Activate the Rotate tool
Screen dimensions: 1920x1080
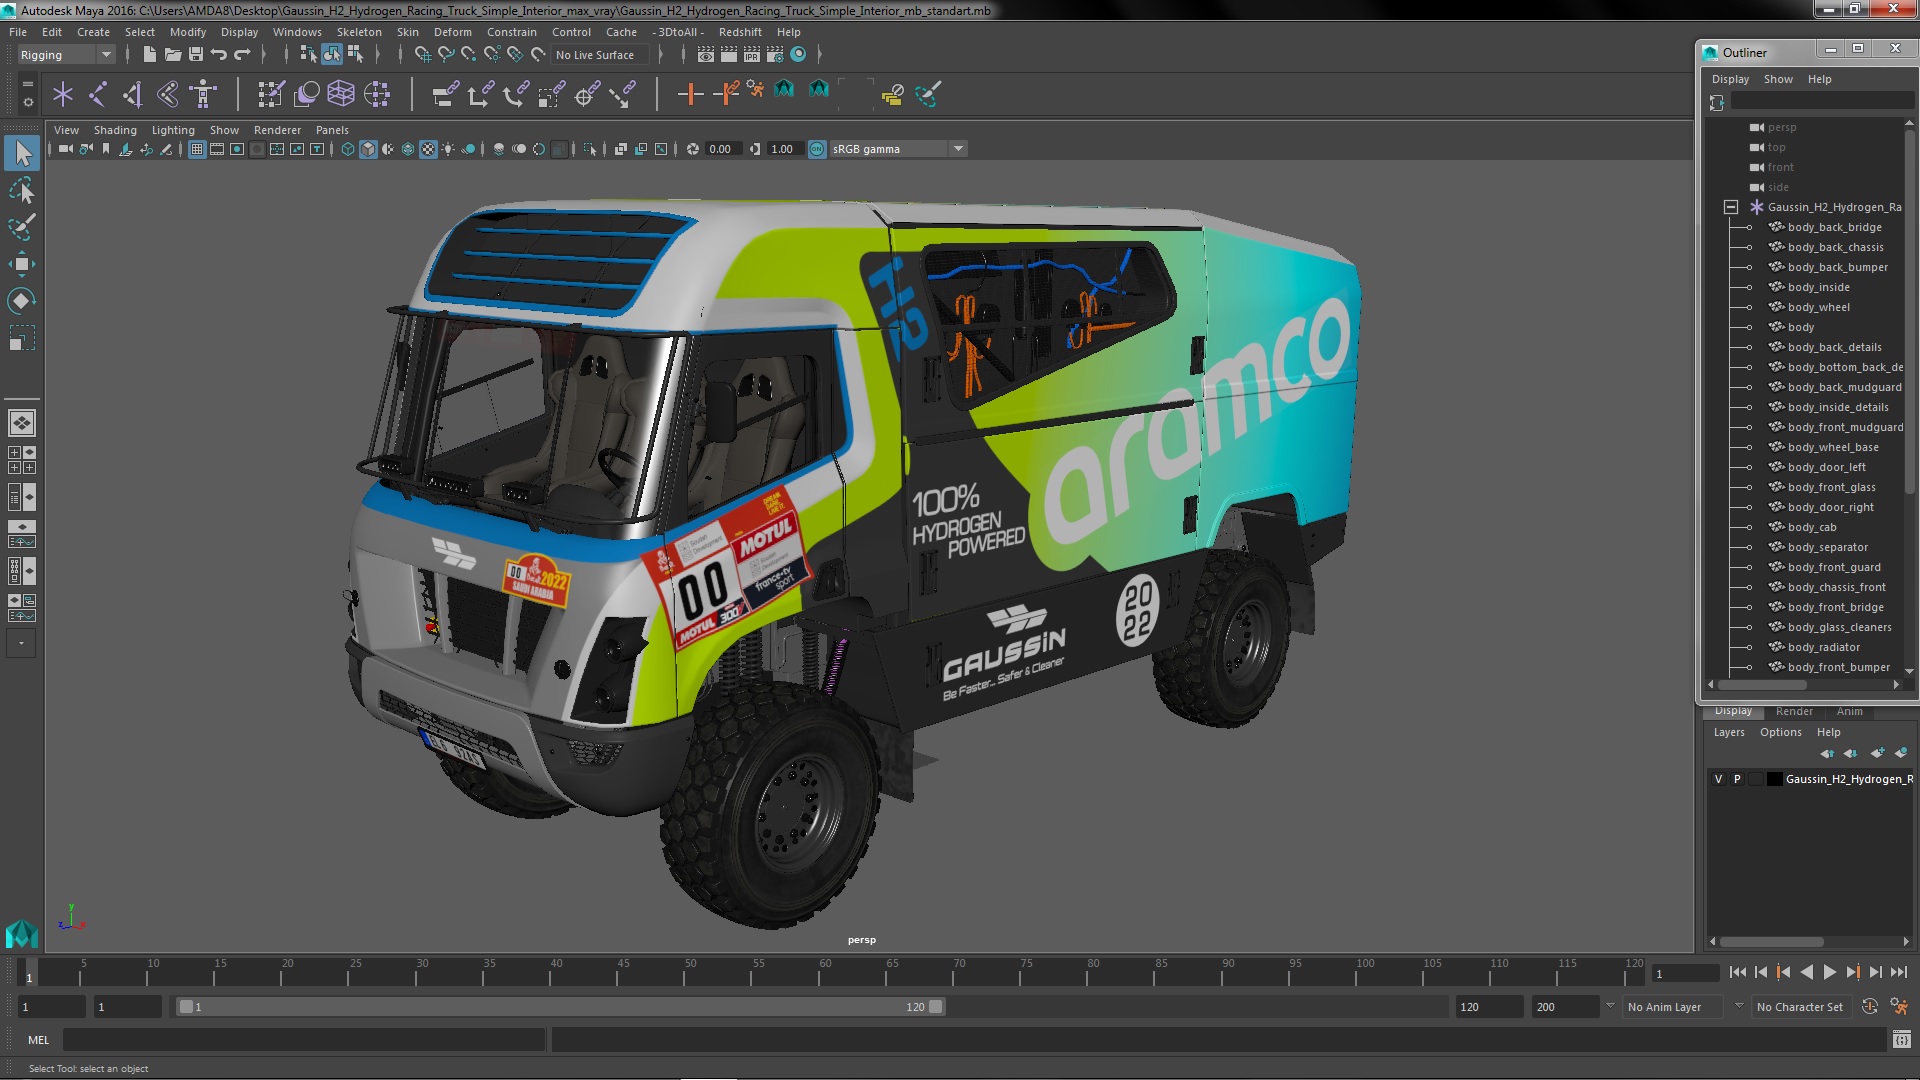(22, 301)
